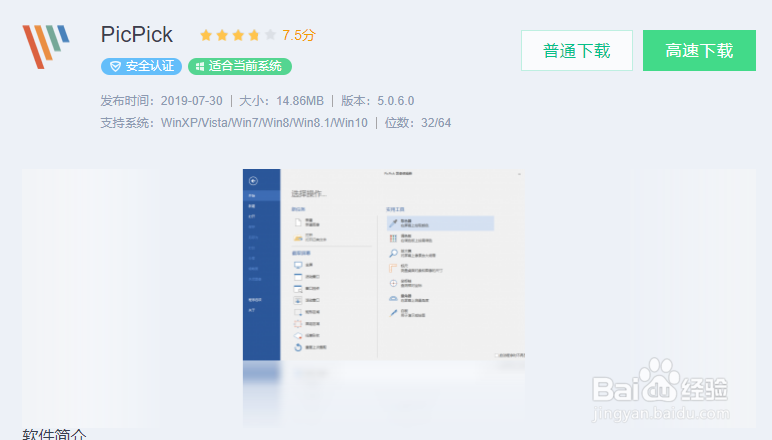Click the 位数 32/64 text
The width and height of the screenshot is (772, 440).
point(418,123)
